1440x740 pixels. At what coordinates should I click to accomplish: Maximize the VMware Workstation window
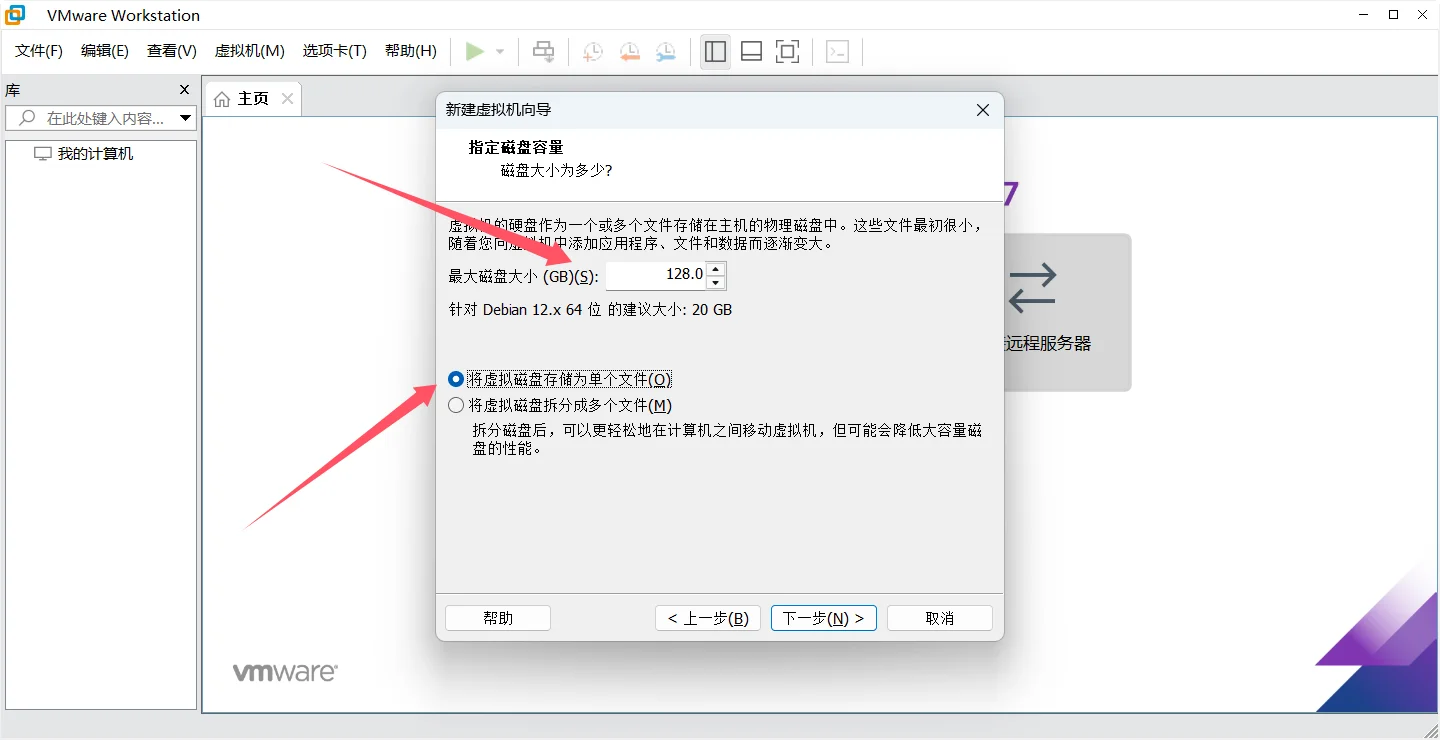1394,15
